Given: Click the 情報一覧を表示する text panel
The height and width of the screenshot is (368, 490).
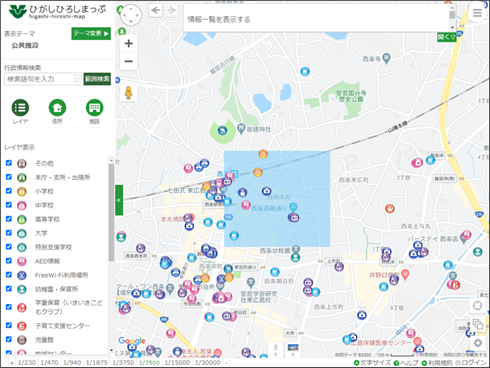Looking at the screenshot, I should click(x=219, y=20).
